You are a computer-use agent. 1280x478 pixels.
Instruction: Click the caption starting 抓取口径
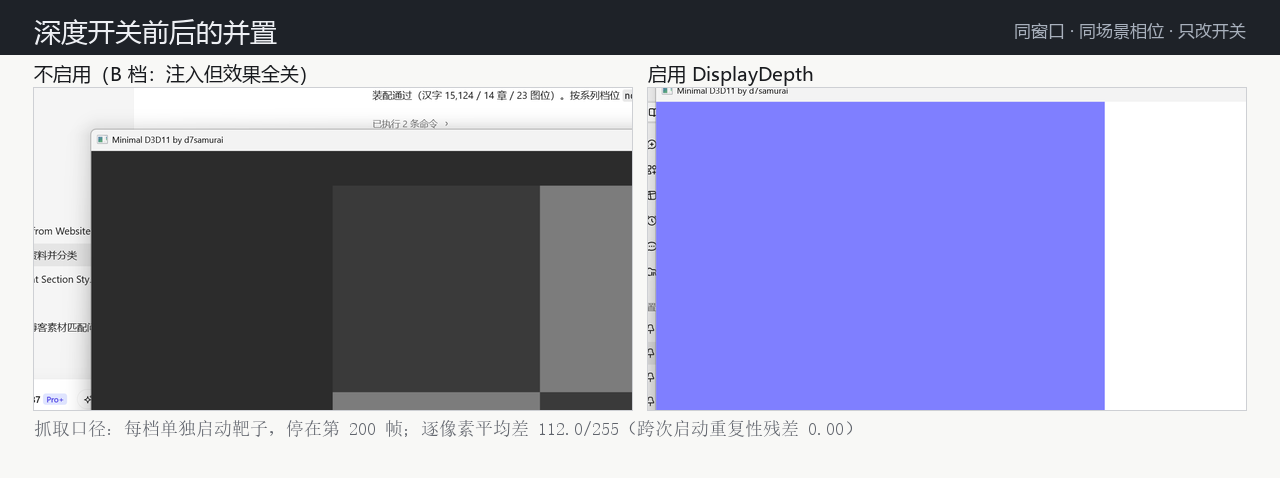pyautogui.click(x=445, y=429)
